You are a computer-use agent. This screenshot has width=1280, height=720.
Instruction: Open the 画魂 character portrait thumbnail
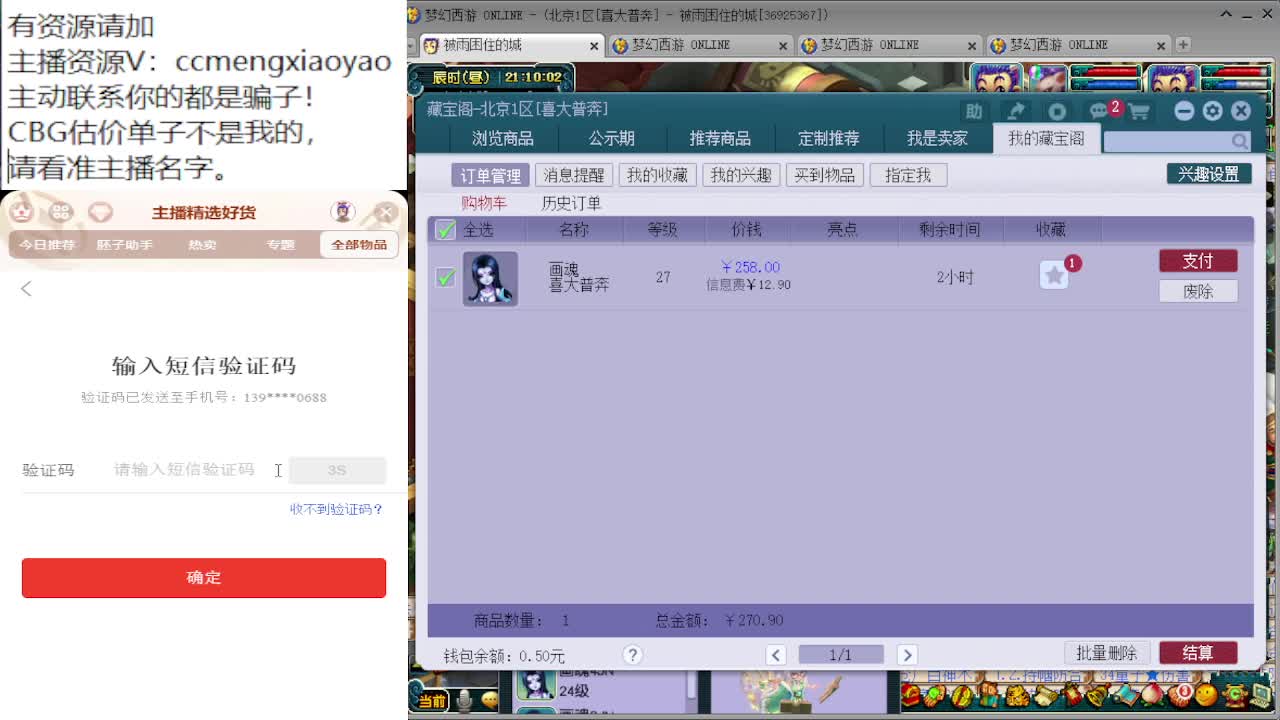coord(490,278)
